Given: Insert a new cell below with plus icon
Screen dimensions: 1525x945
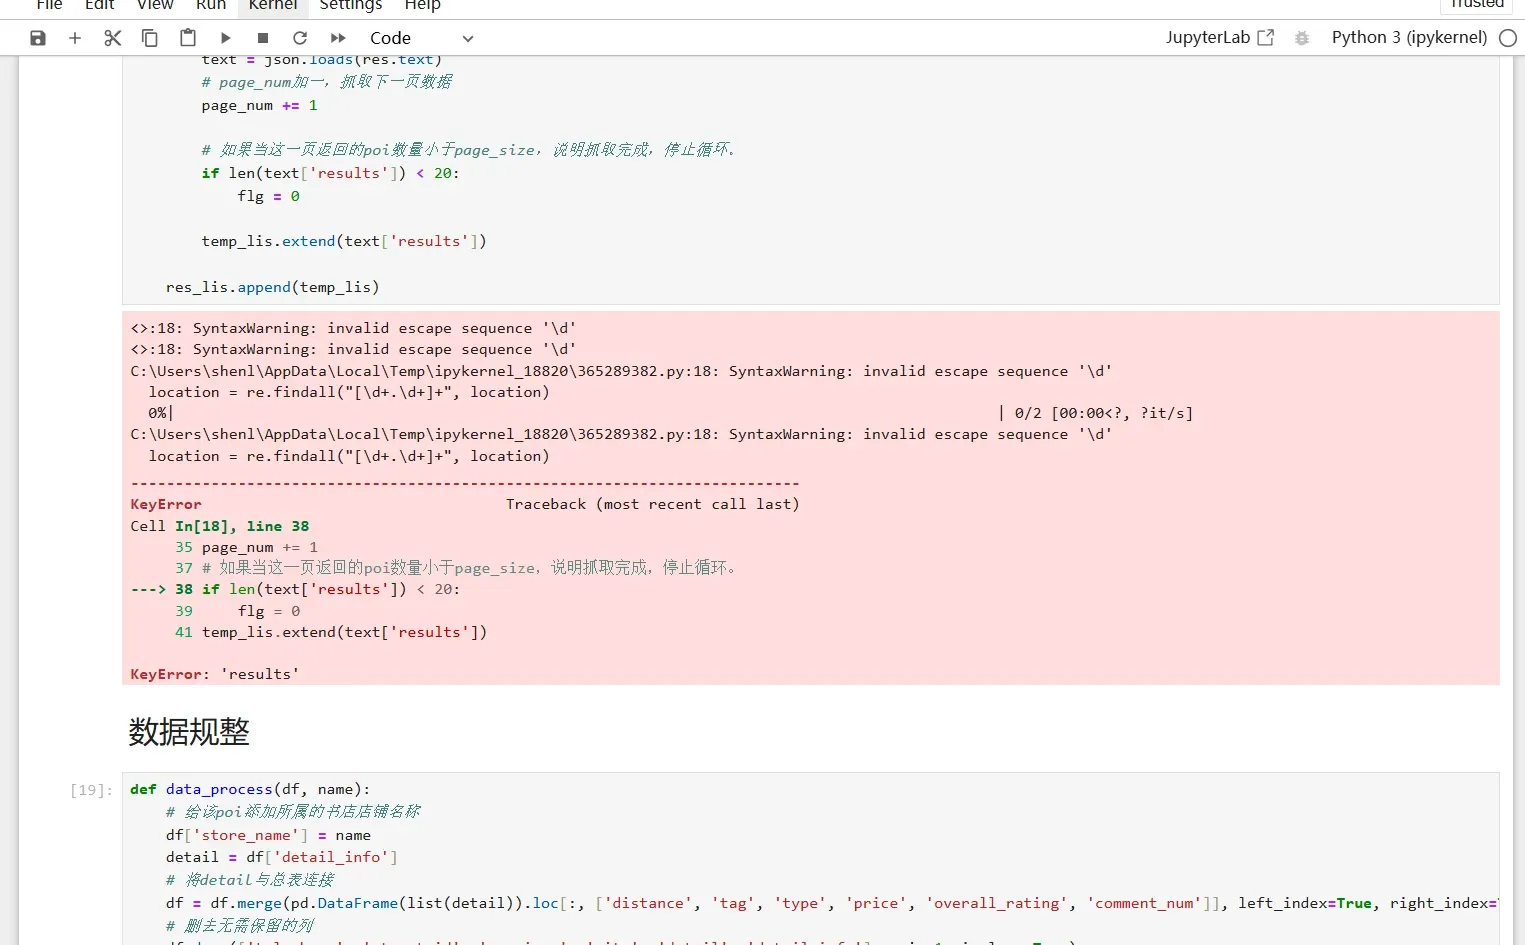Looking at the screenshot, I should [x=75, y=38].
